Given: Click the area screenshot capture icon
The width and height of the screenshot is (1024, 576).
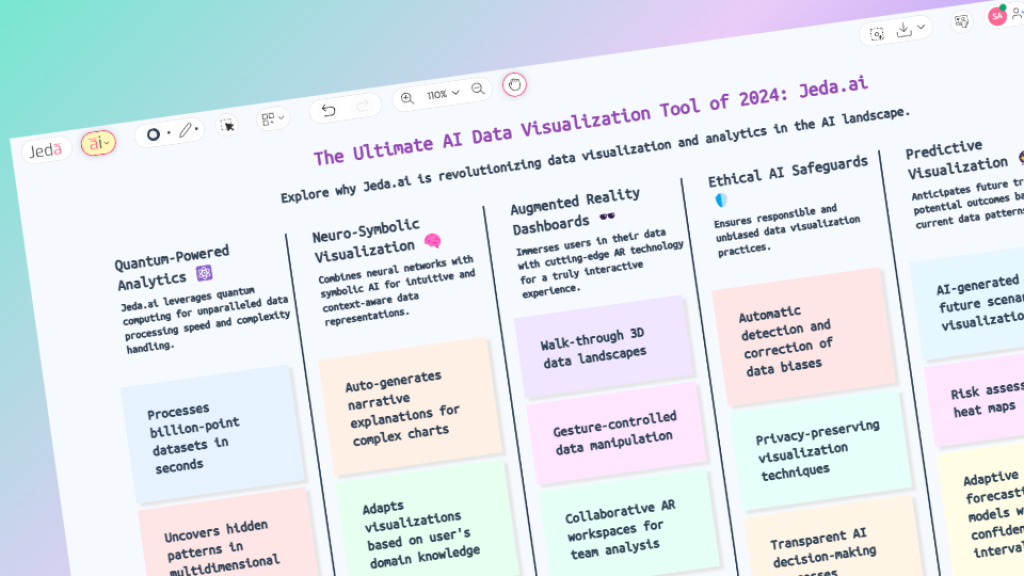Looking at the screenshot, I should (877, 34).
